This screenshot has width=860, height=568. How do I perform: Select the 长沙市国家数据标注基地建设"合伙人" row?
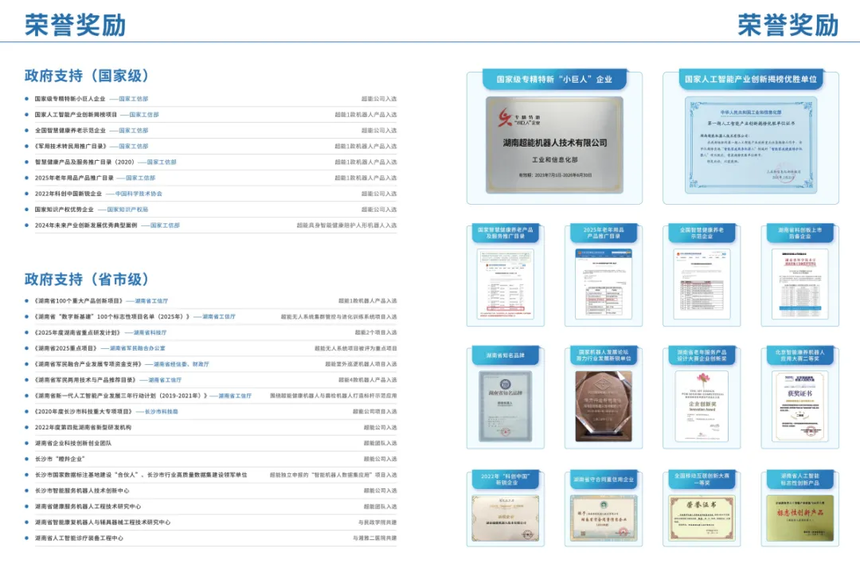pyautogui.click(x=211, y=475)
